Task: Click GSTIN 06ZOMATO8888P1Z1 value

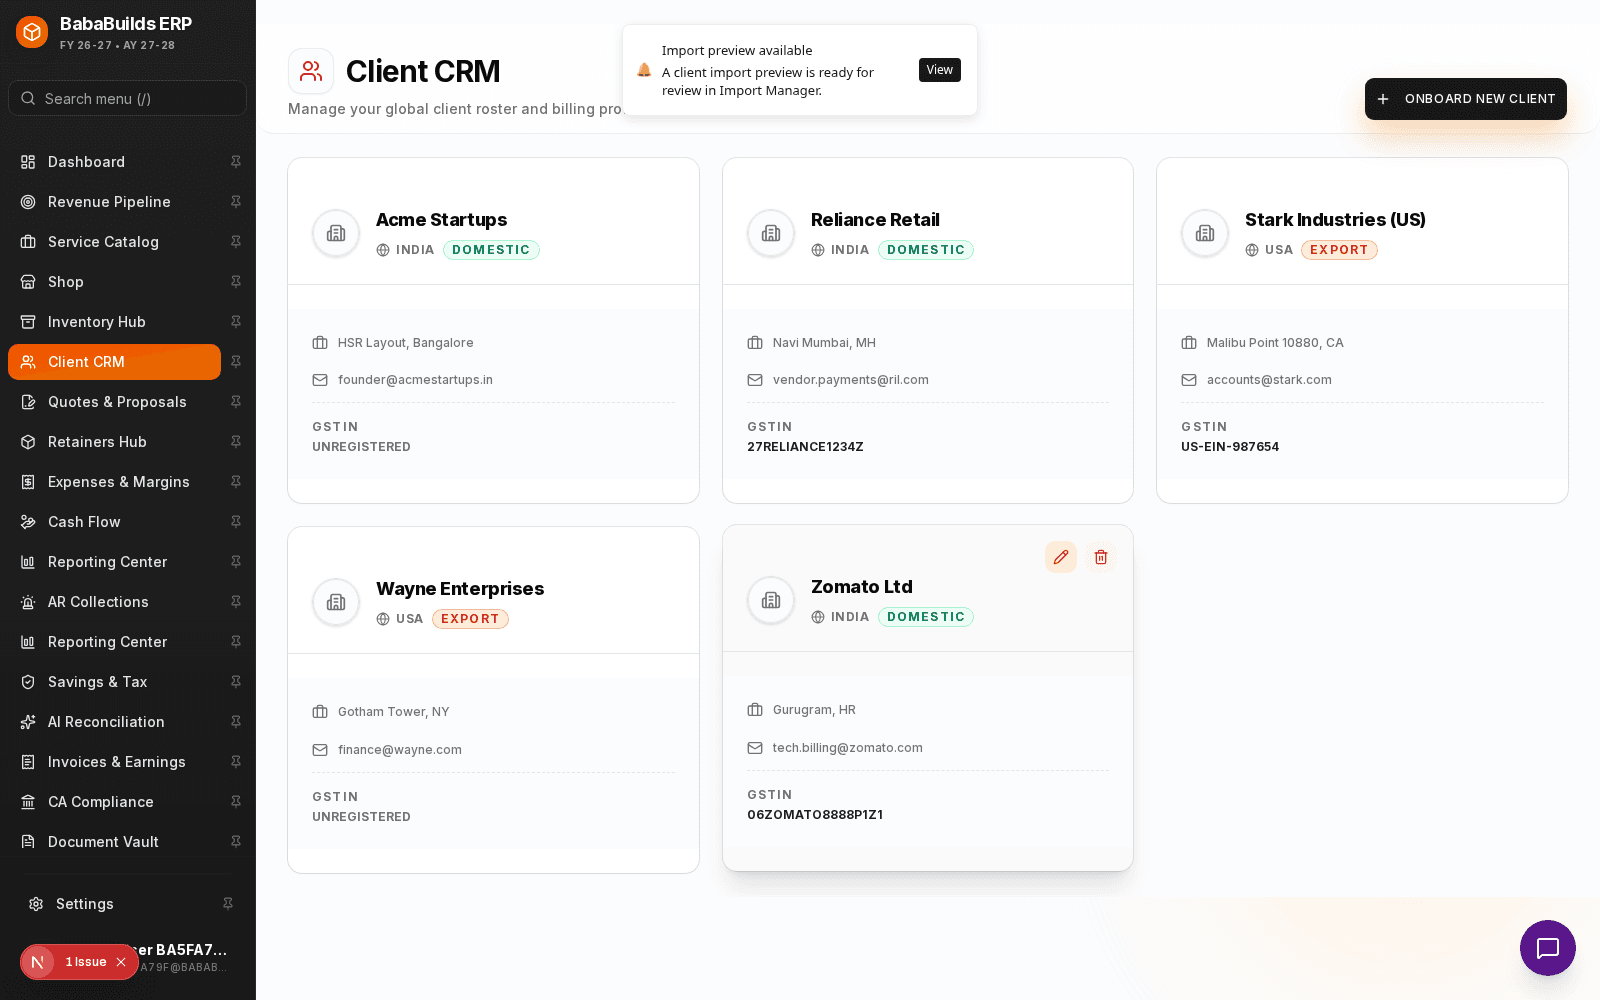Action: point(815,815)
